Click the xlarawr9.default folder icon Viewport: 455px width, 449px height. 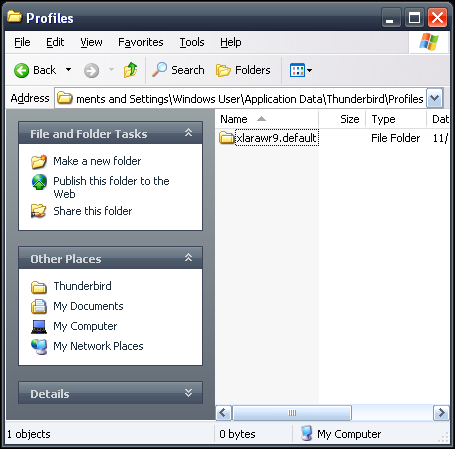coord(227,137)
